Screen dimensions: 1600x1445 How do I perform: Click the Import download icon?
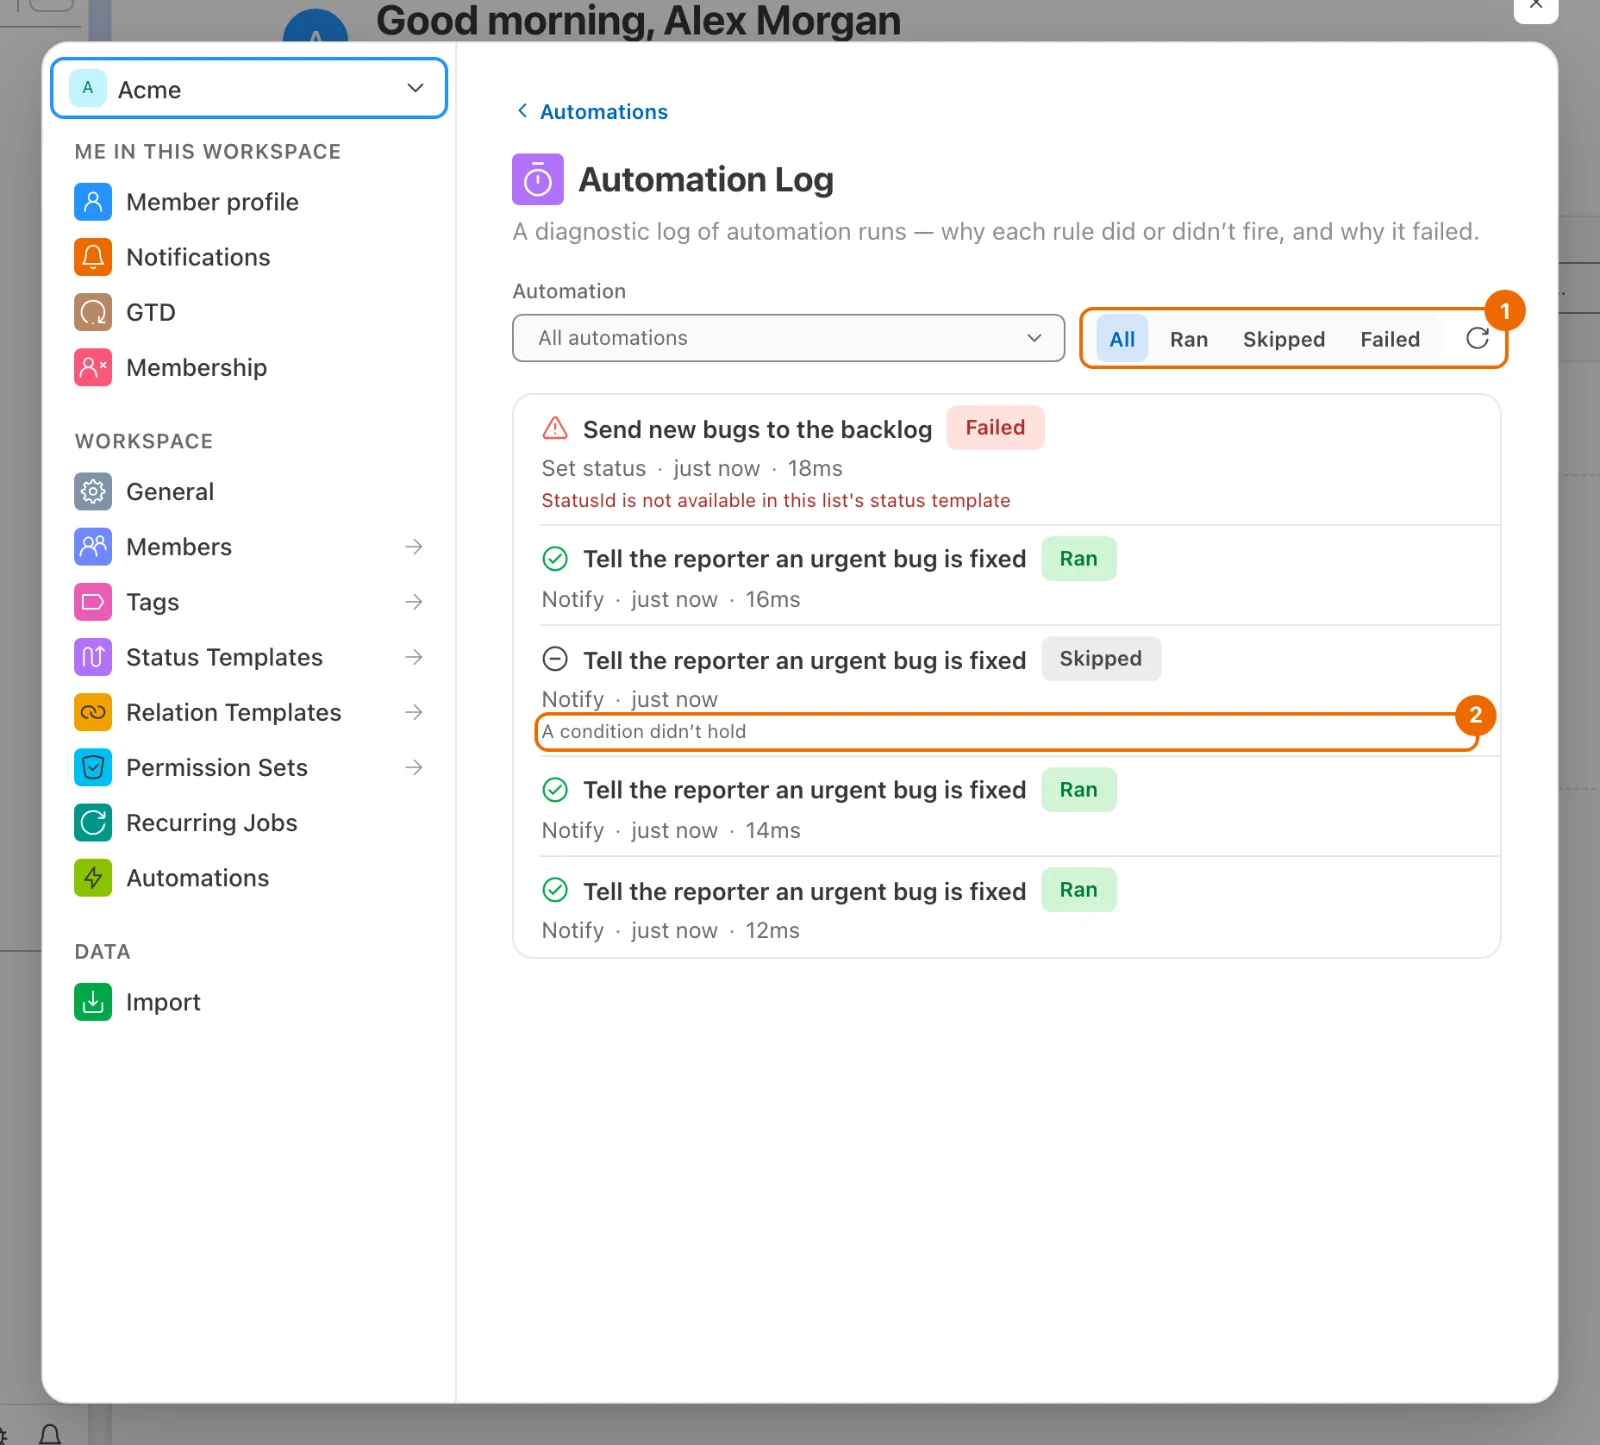coord(93,1002)
